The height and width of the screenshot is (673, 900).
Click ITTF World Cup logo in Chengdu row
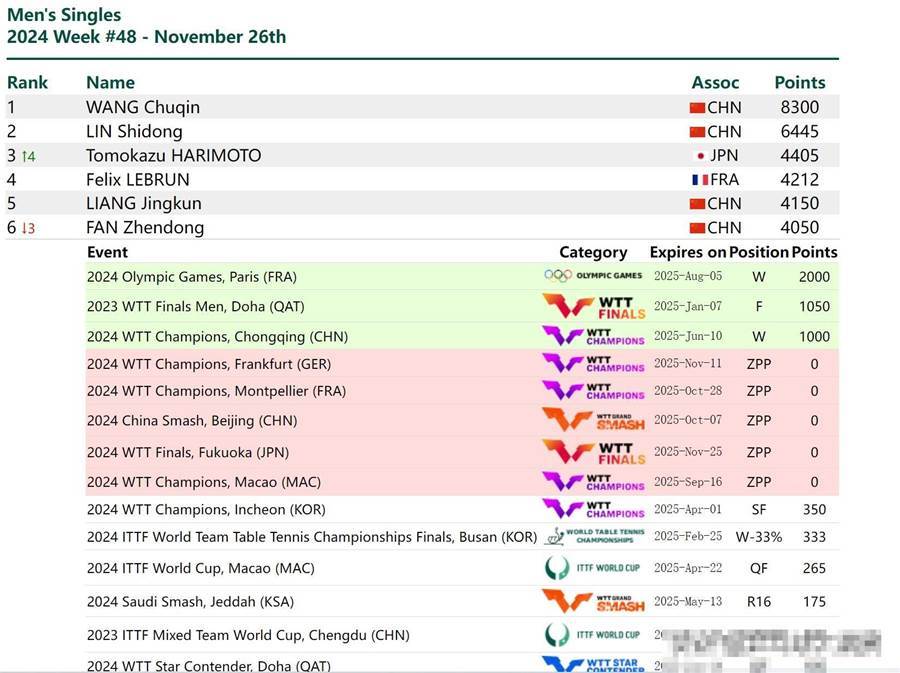(x=592, y=635)
